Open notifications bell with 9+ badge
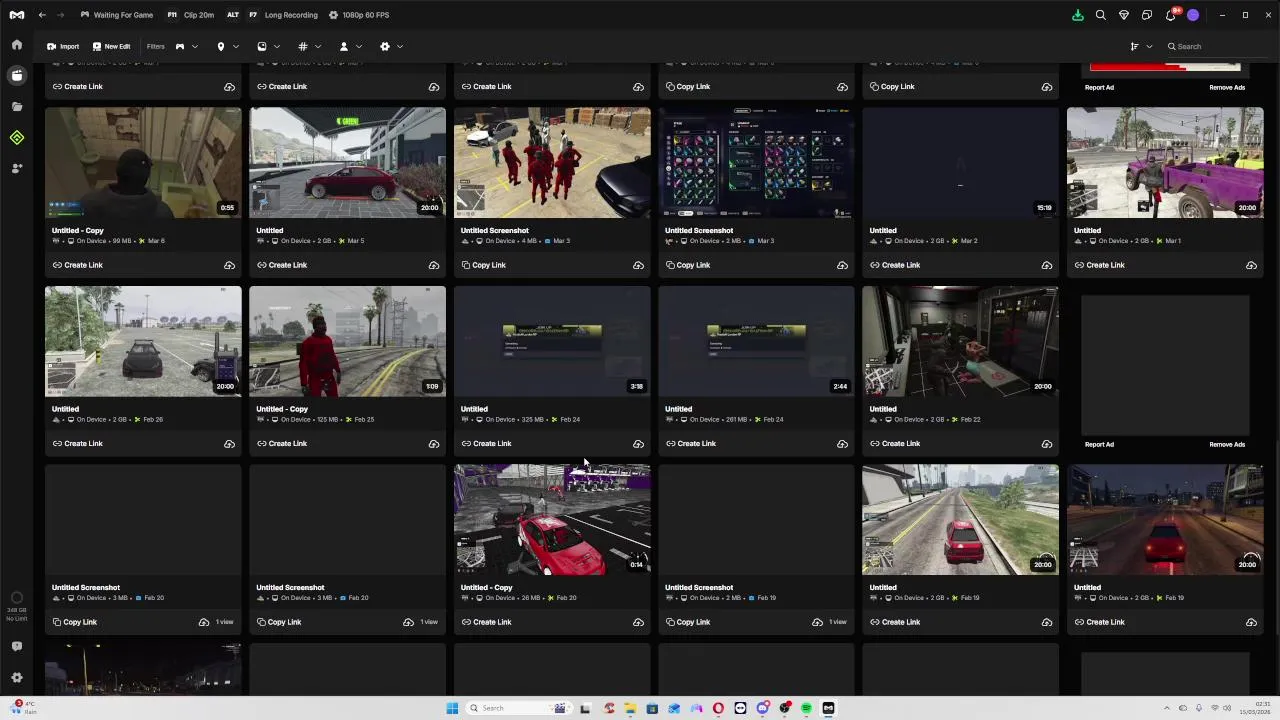This screenshot has width=1280, height=720. [1171, 15]
